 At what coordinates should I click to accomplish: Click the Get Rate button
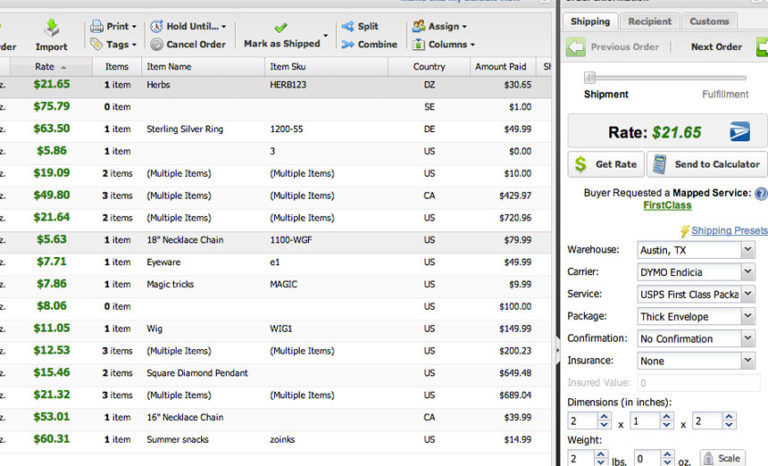click(605, 164)
